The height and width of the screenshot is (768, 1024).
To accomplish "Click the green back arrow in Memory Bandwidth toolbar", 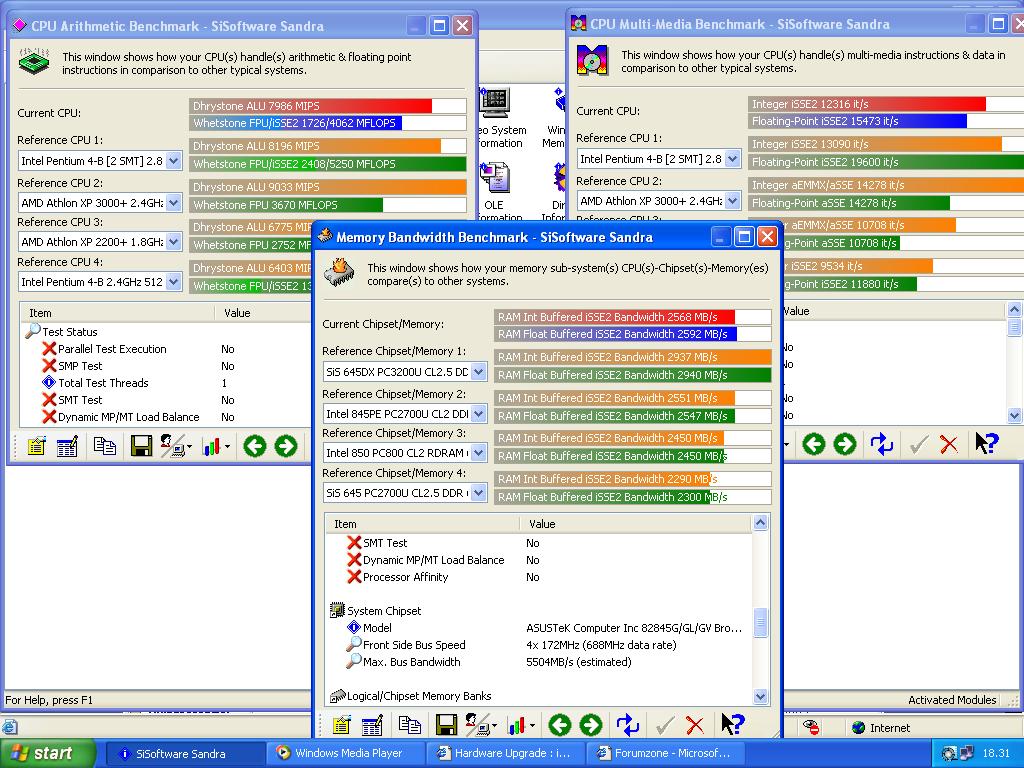I will coord(560,724).
